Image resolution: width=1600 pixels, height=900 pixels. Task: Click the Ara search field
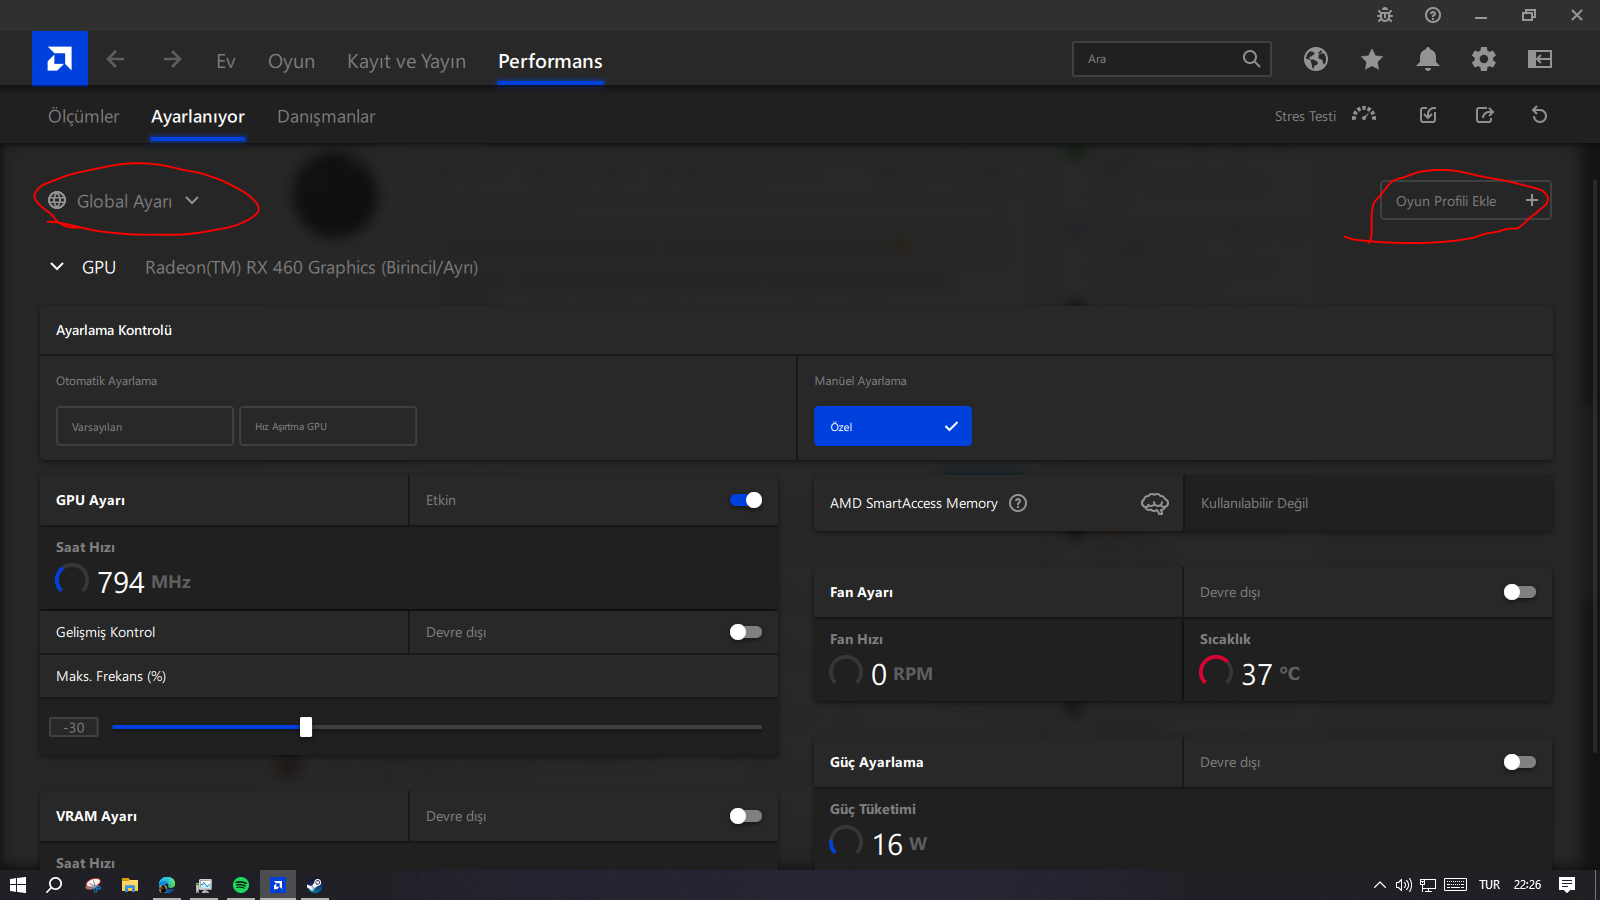(1172, 59)
